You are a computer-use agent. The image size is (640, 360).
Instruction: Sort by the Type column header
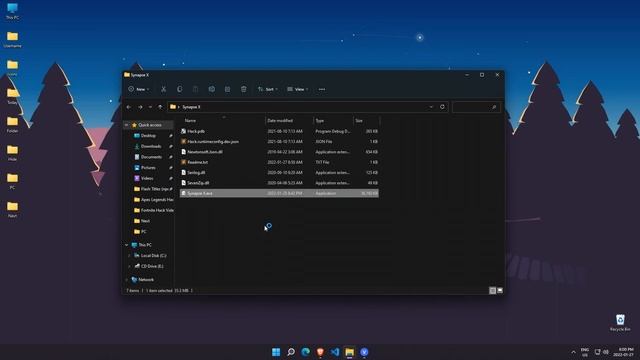320,120
